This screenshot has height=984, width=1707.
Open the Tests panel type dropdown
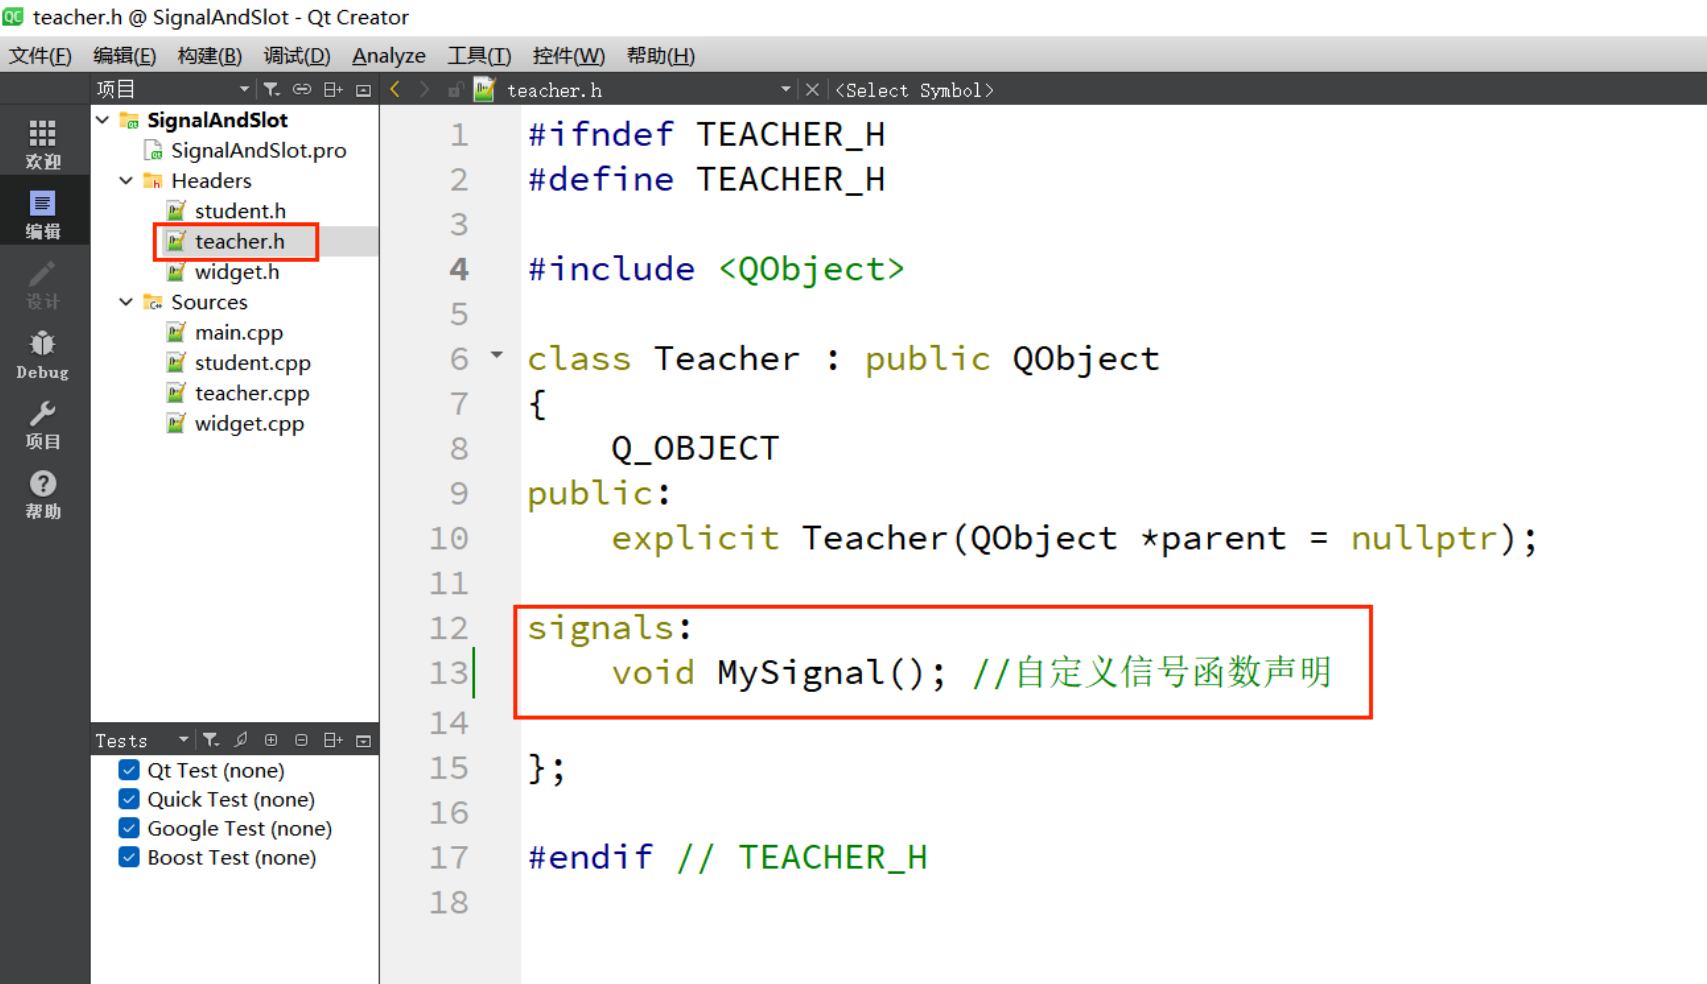click(184, 740)
